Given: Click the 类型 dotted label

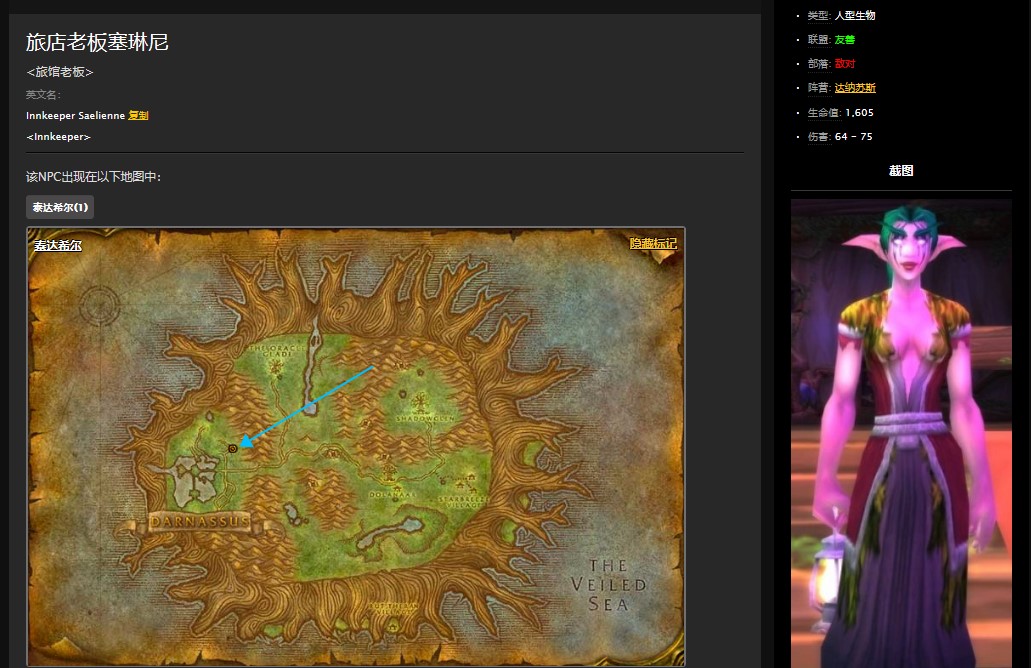Looking at the screenshot, I should point(818,16).
